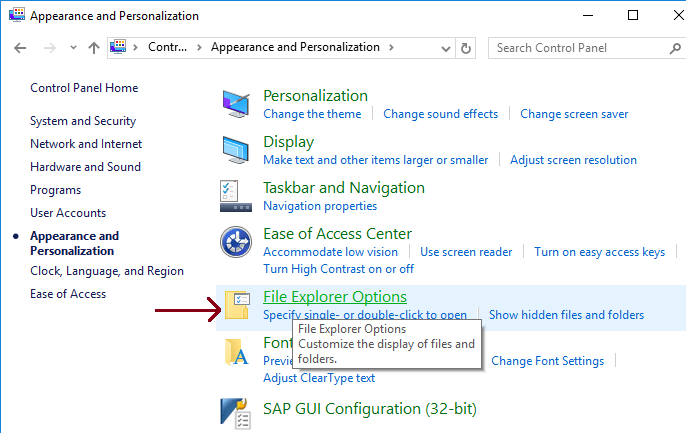The height and width of the screenshot is (434, 687).
Task: Expand chevron after Appearance and Personalization breadcrumb
Action: [x=391, y=47]
